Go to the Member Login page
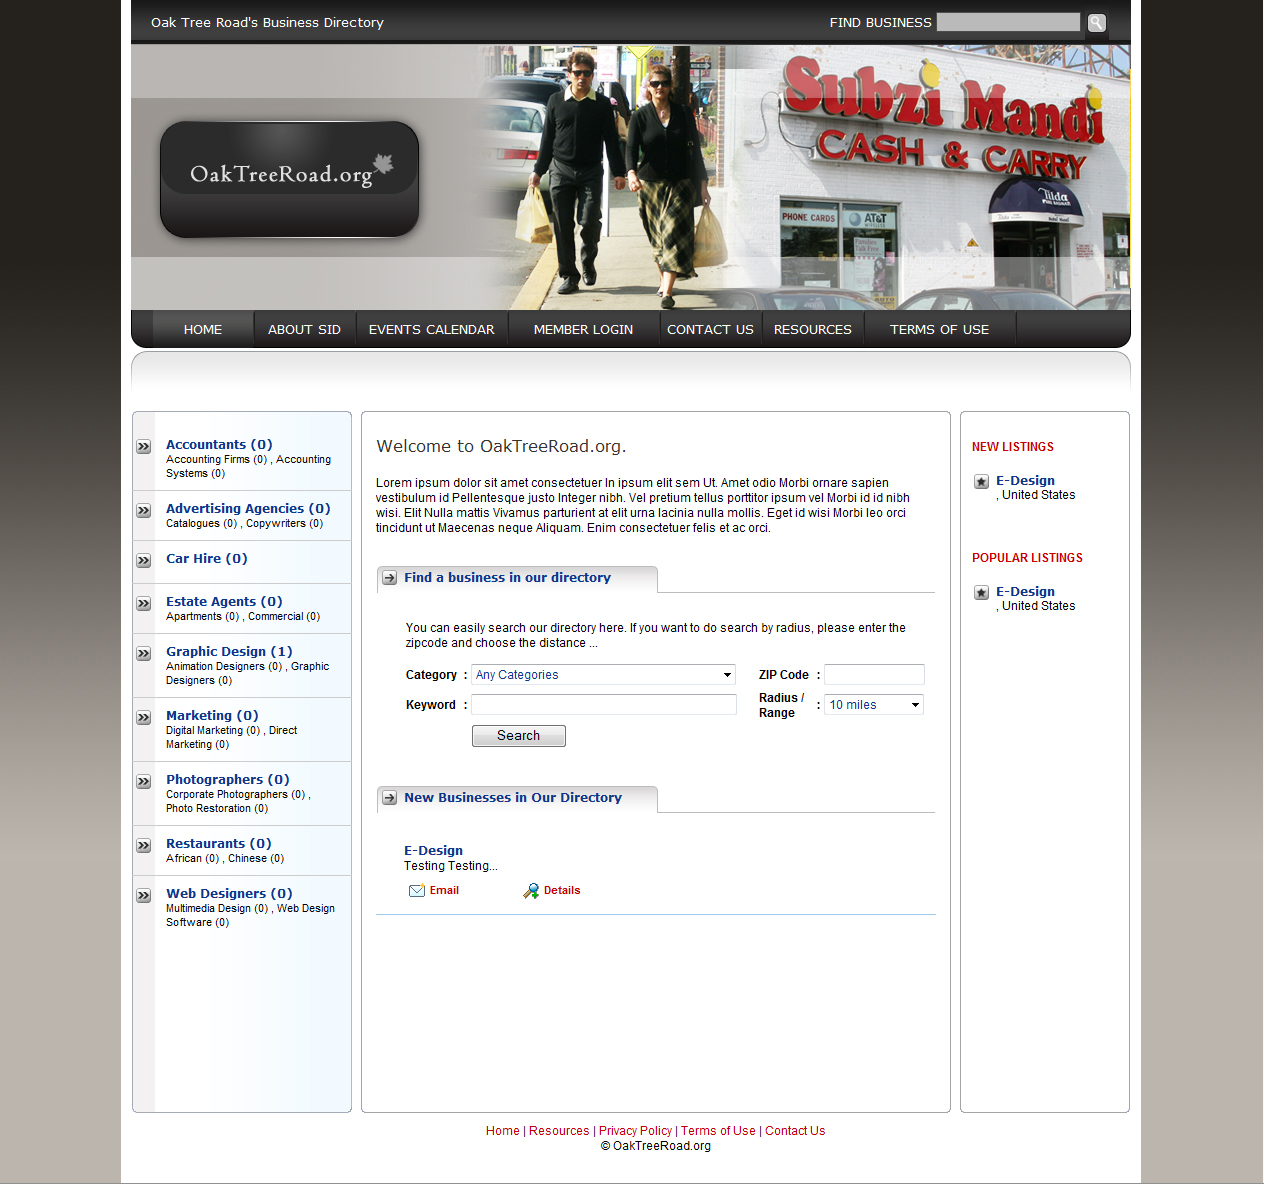 583,330
